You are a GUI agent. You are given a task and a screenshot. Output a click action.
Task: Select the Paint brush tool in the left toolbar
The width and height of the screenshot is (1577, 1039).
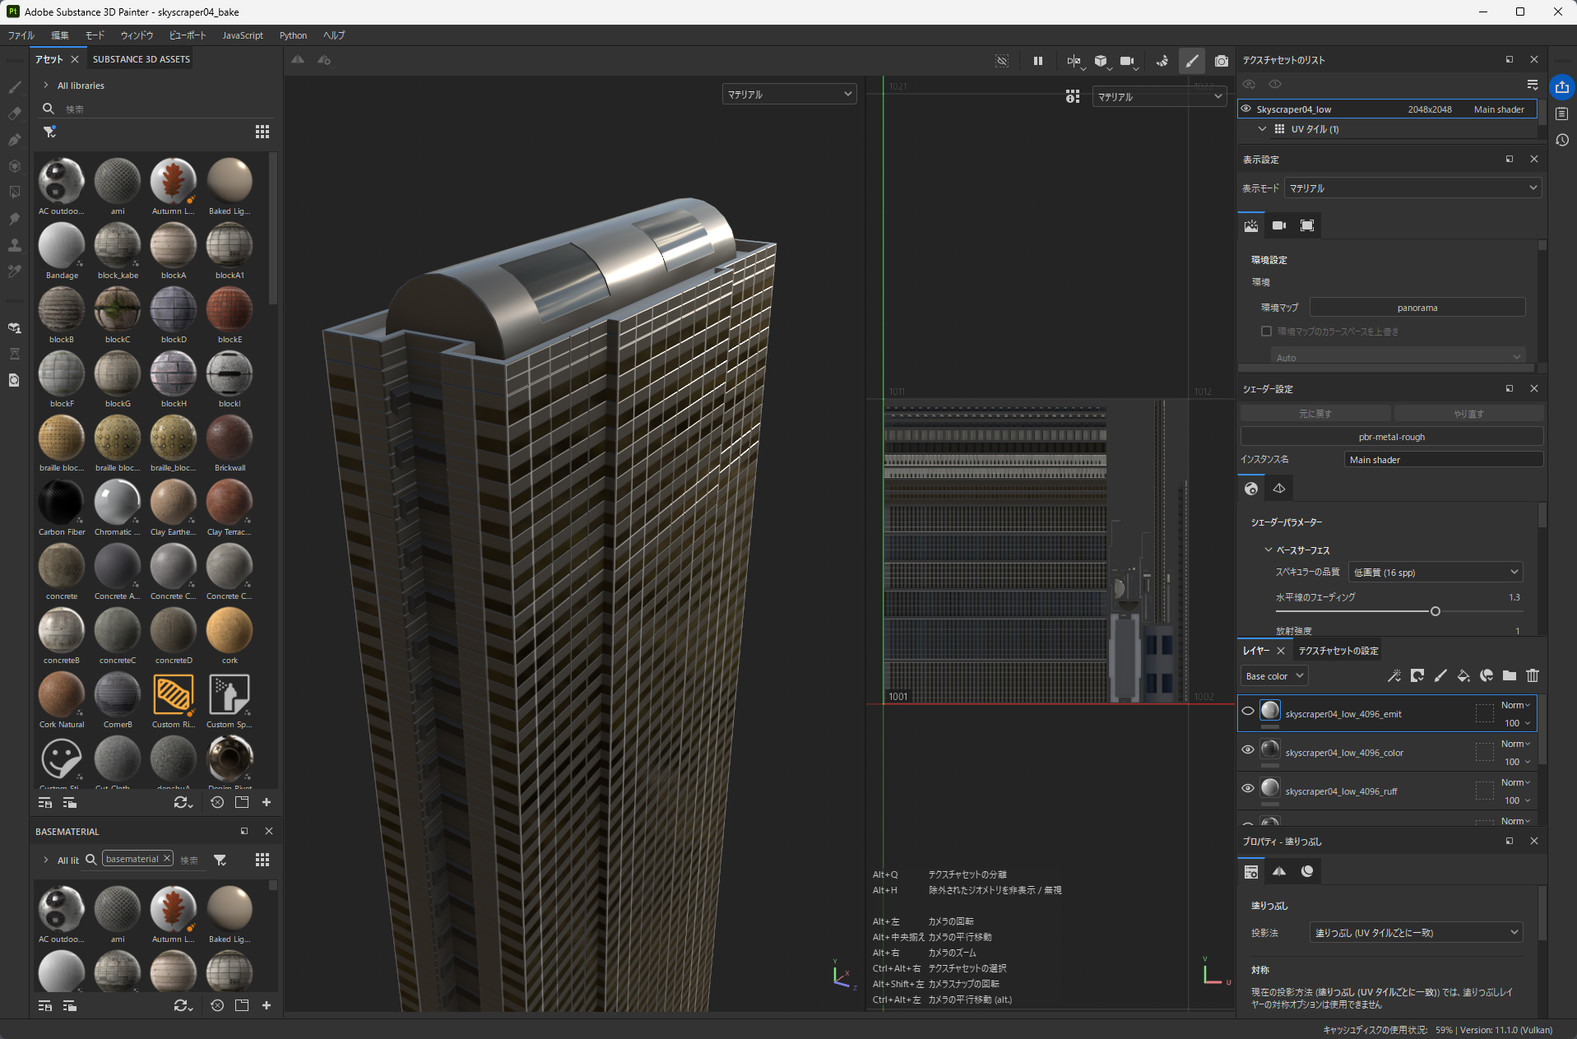[15, 88]
